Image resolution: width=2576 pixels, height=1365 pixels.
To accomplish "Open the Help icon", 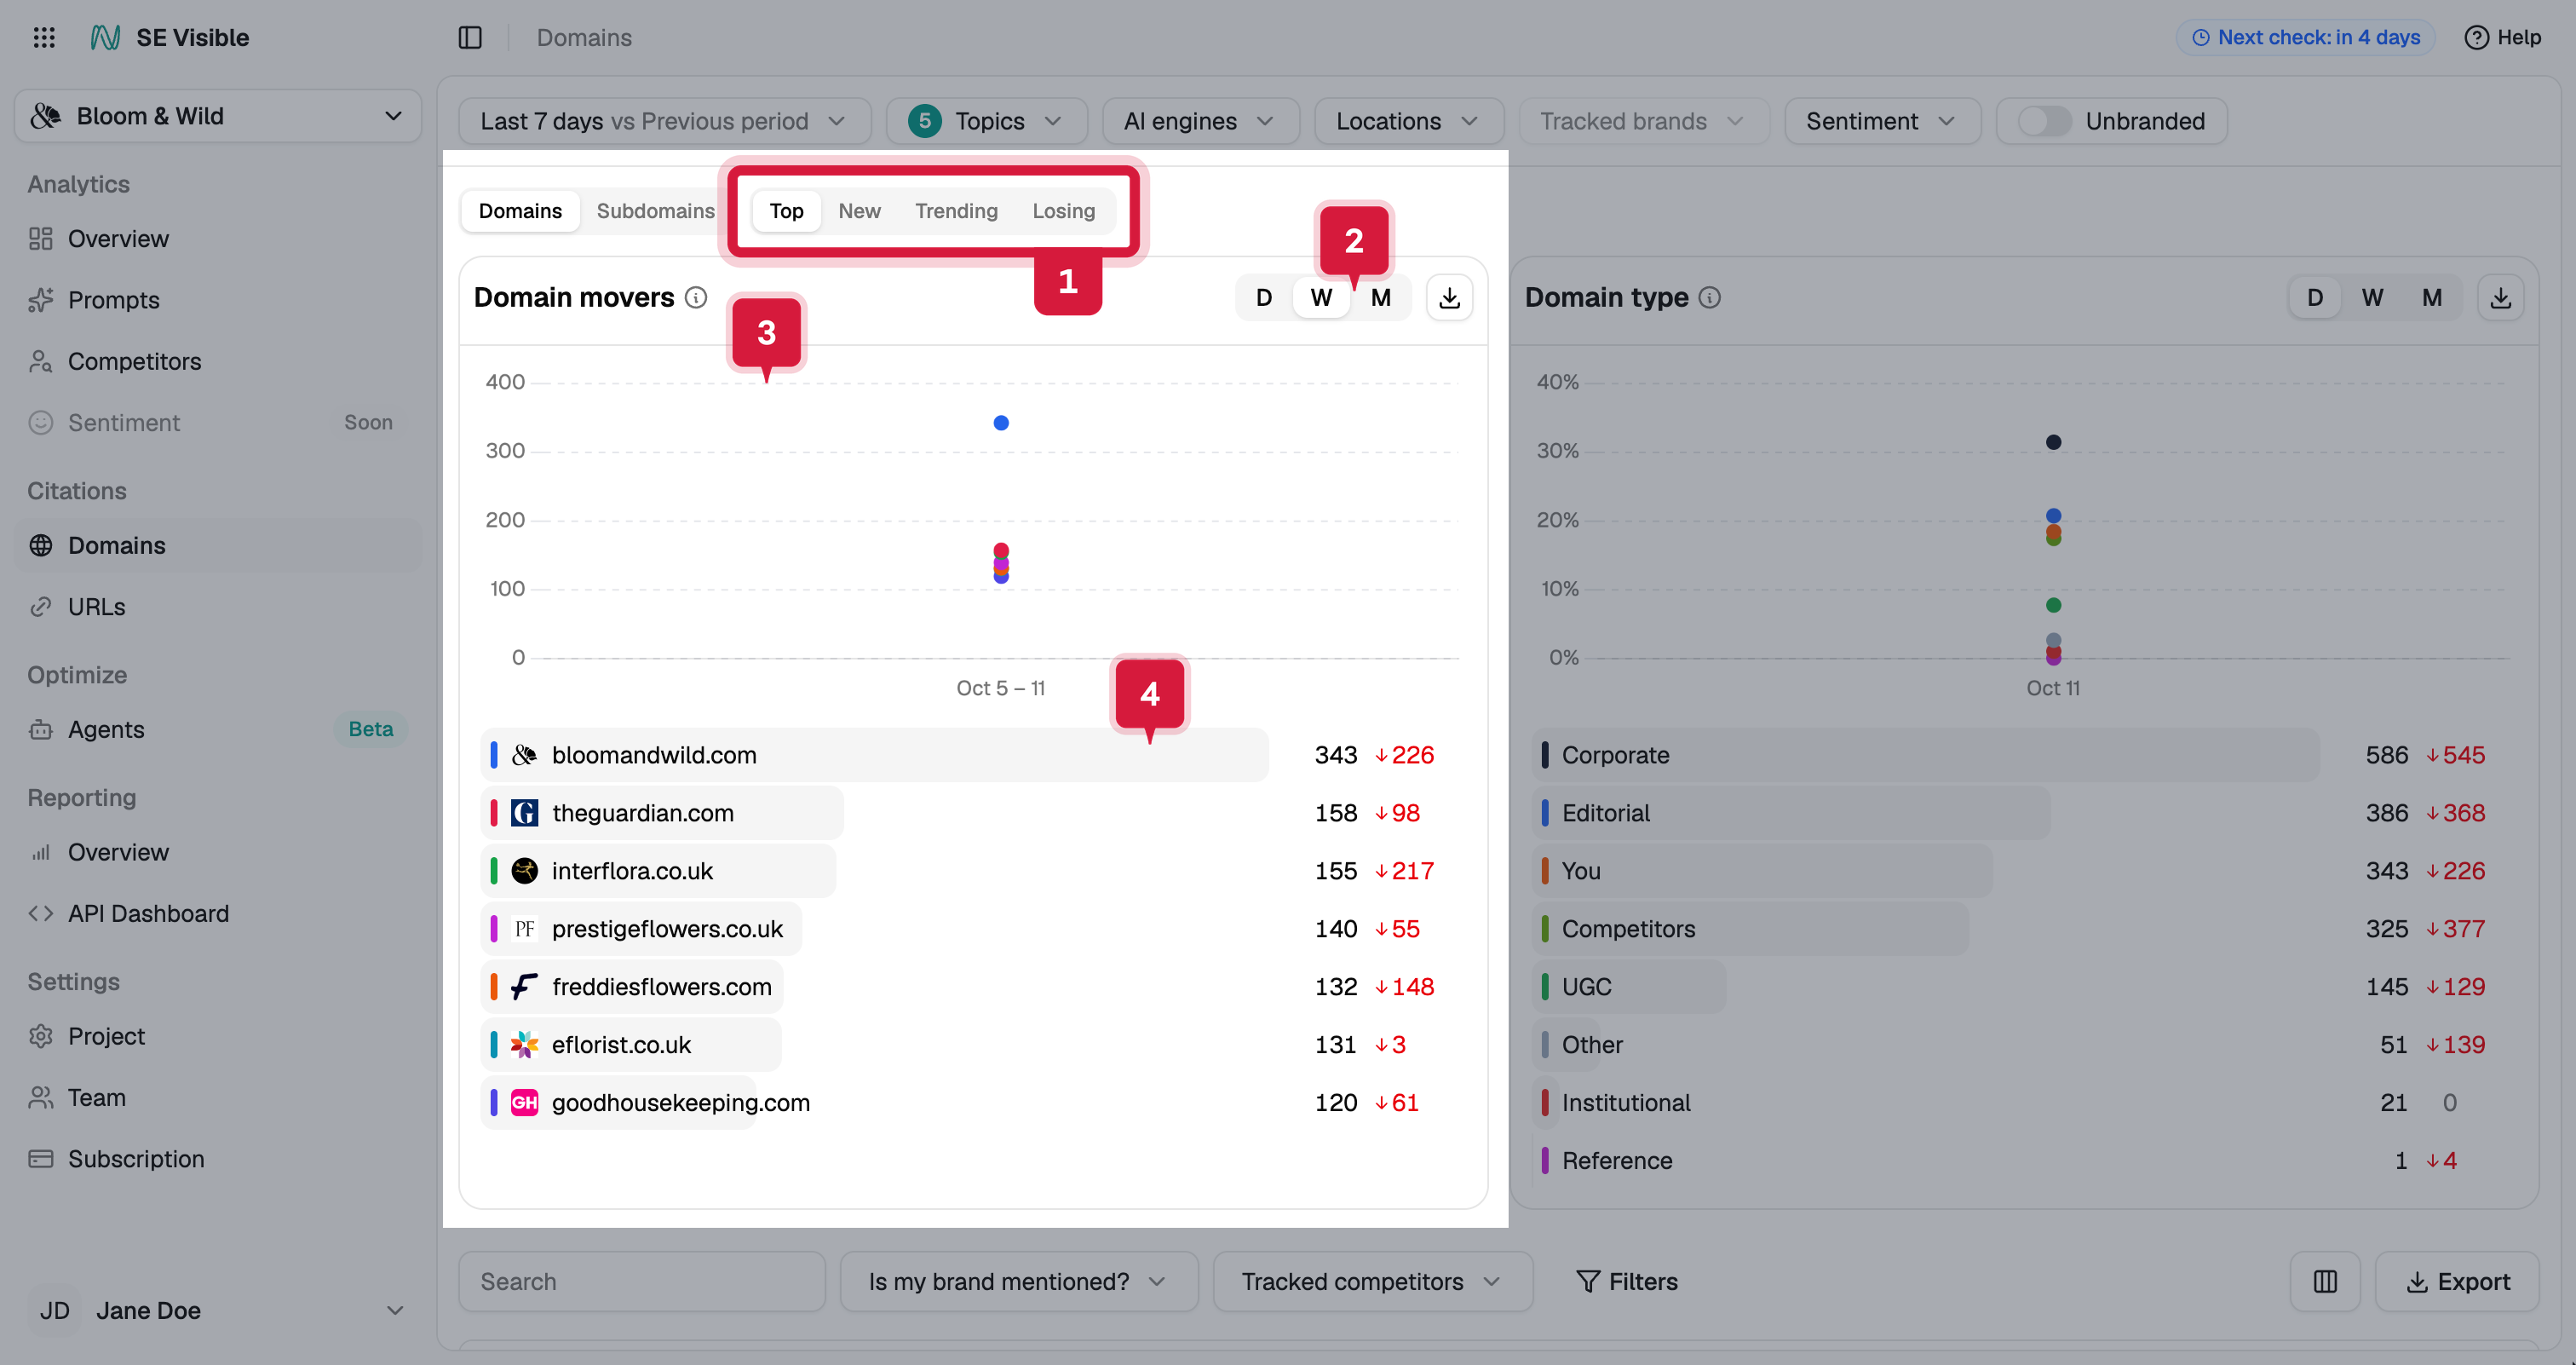I will click(x=2503, y=38).
